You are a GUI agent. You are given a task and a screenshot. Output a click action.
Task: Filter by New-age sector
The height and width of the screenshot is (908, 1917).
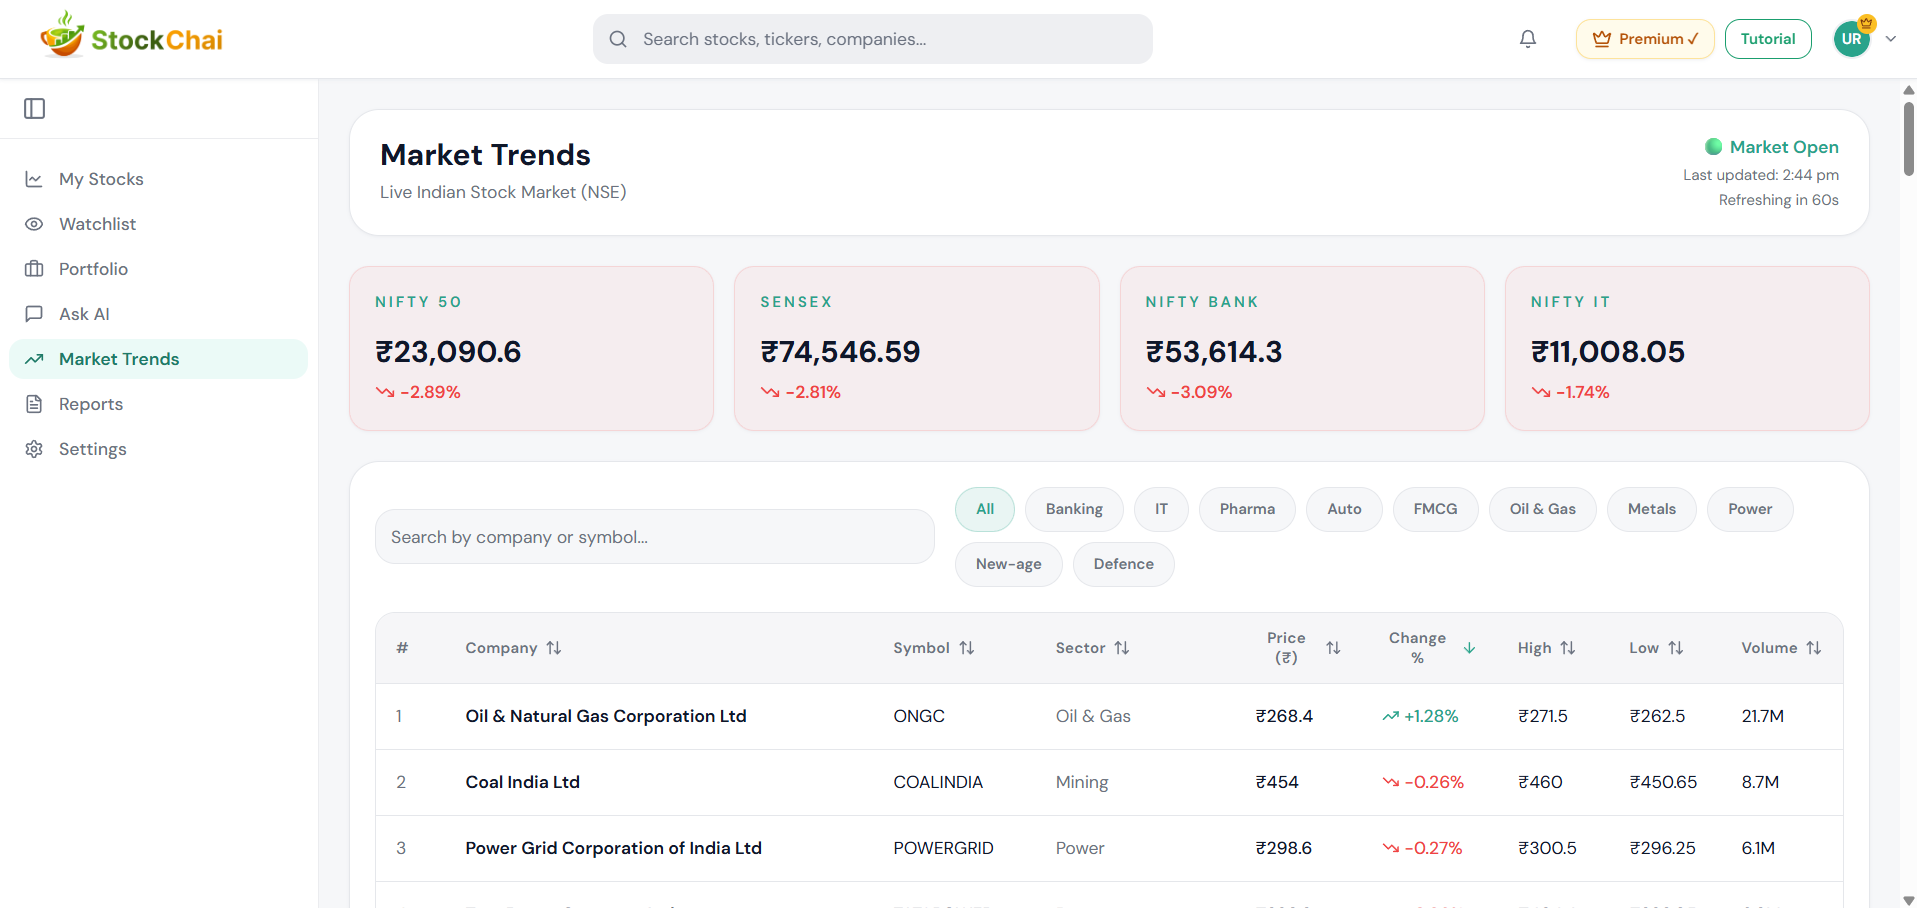click(x=1008, y=564)
